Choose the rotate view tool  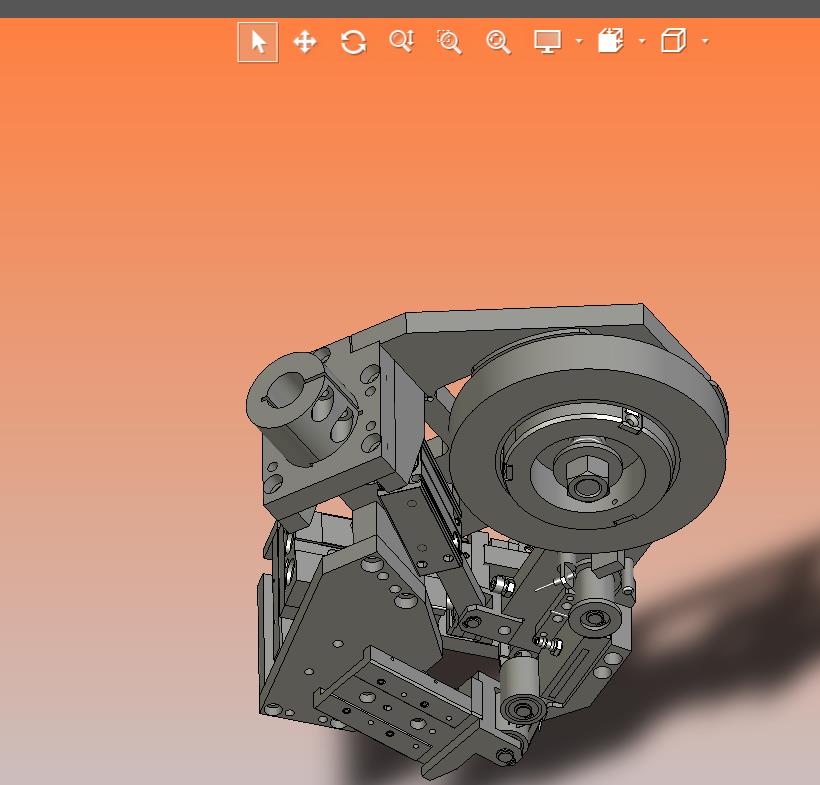(354, 42)
